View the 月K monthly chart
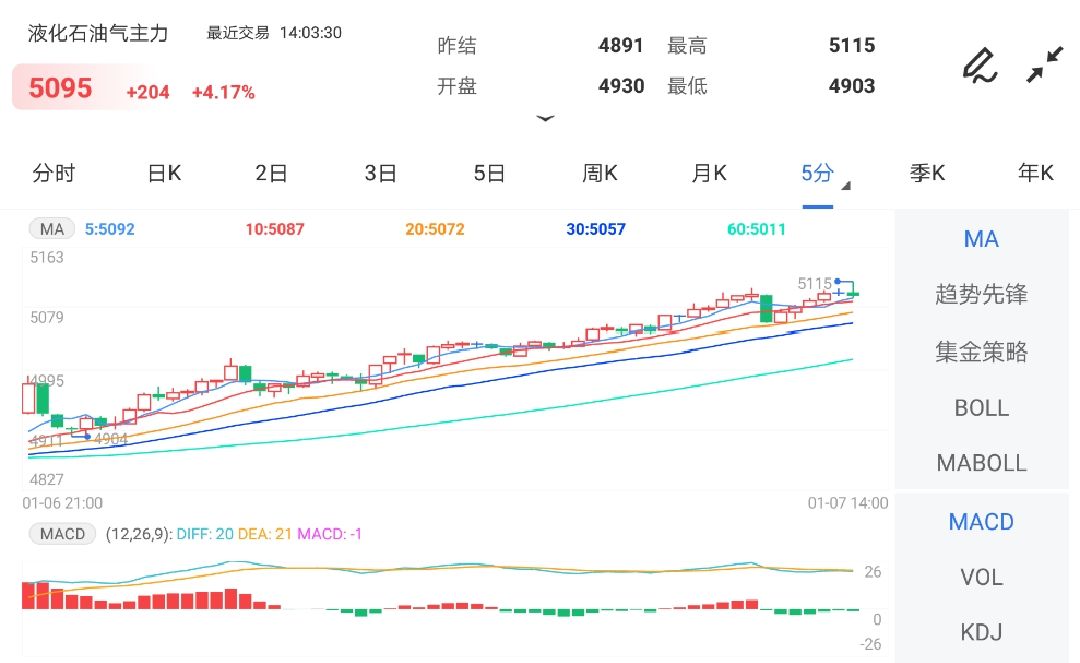The height and width of the screenshot is (663, 1080). [708, 173]
